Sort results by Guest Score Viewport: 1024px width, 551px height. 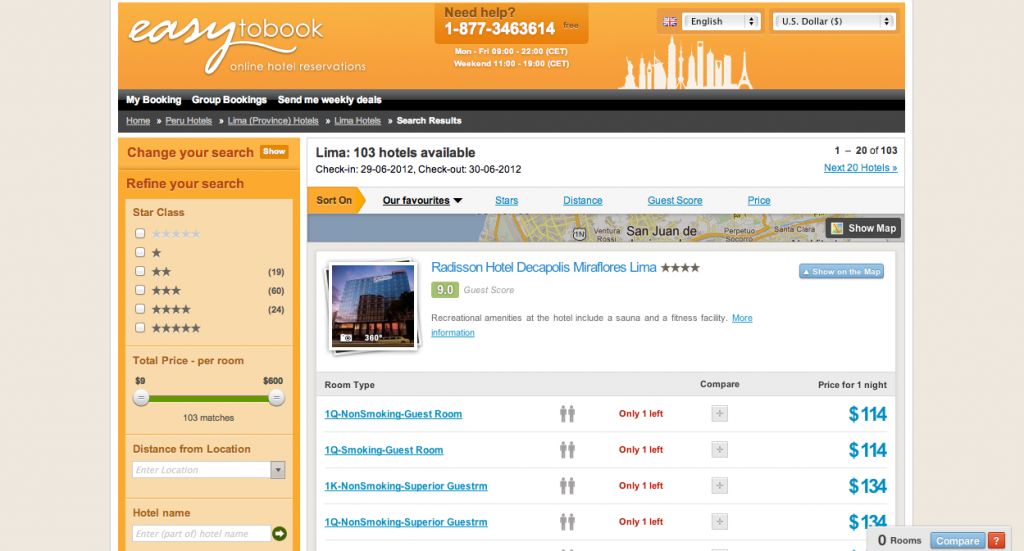675,200
